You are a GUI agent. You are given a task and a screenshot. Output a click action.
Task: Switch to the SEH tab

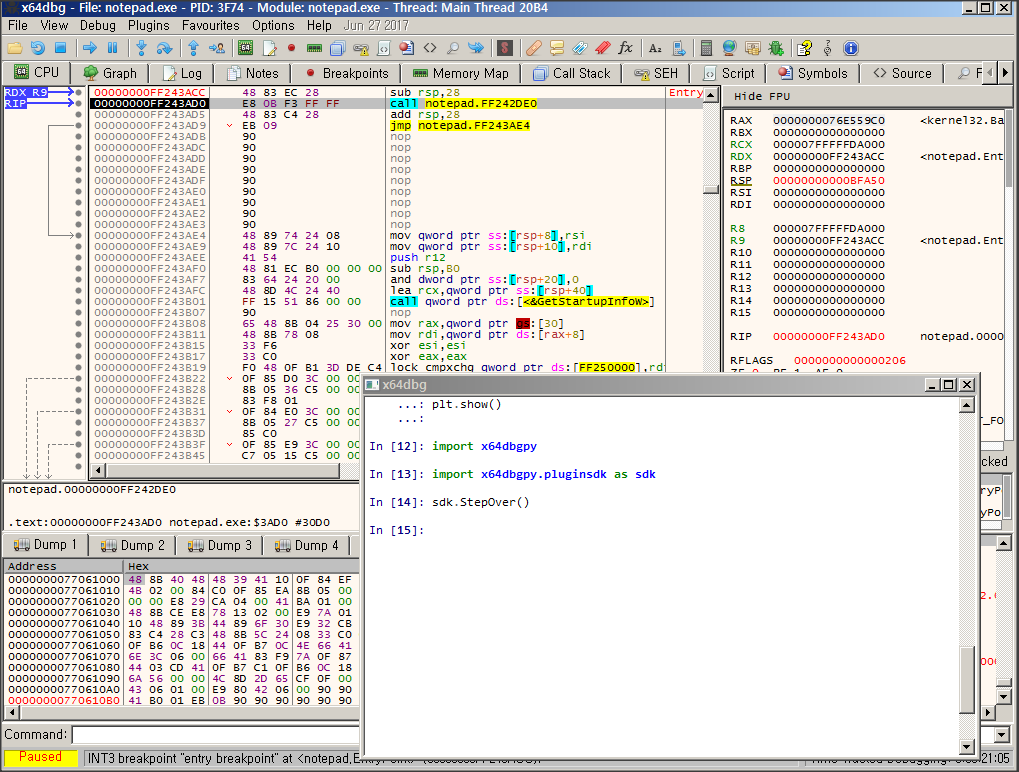coord(656,73)
